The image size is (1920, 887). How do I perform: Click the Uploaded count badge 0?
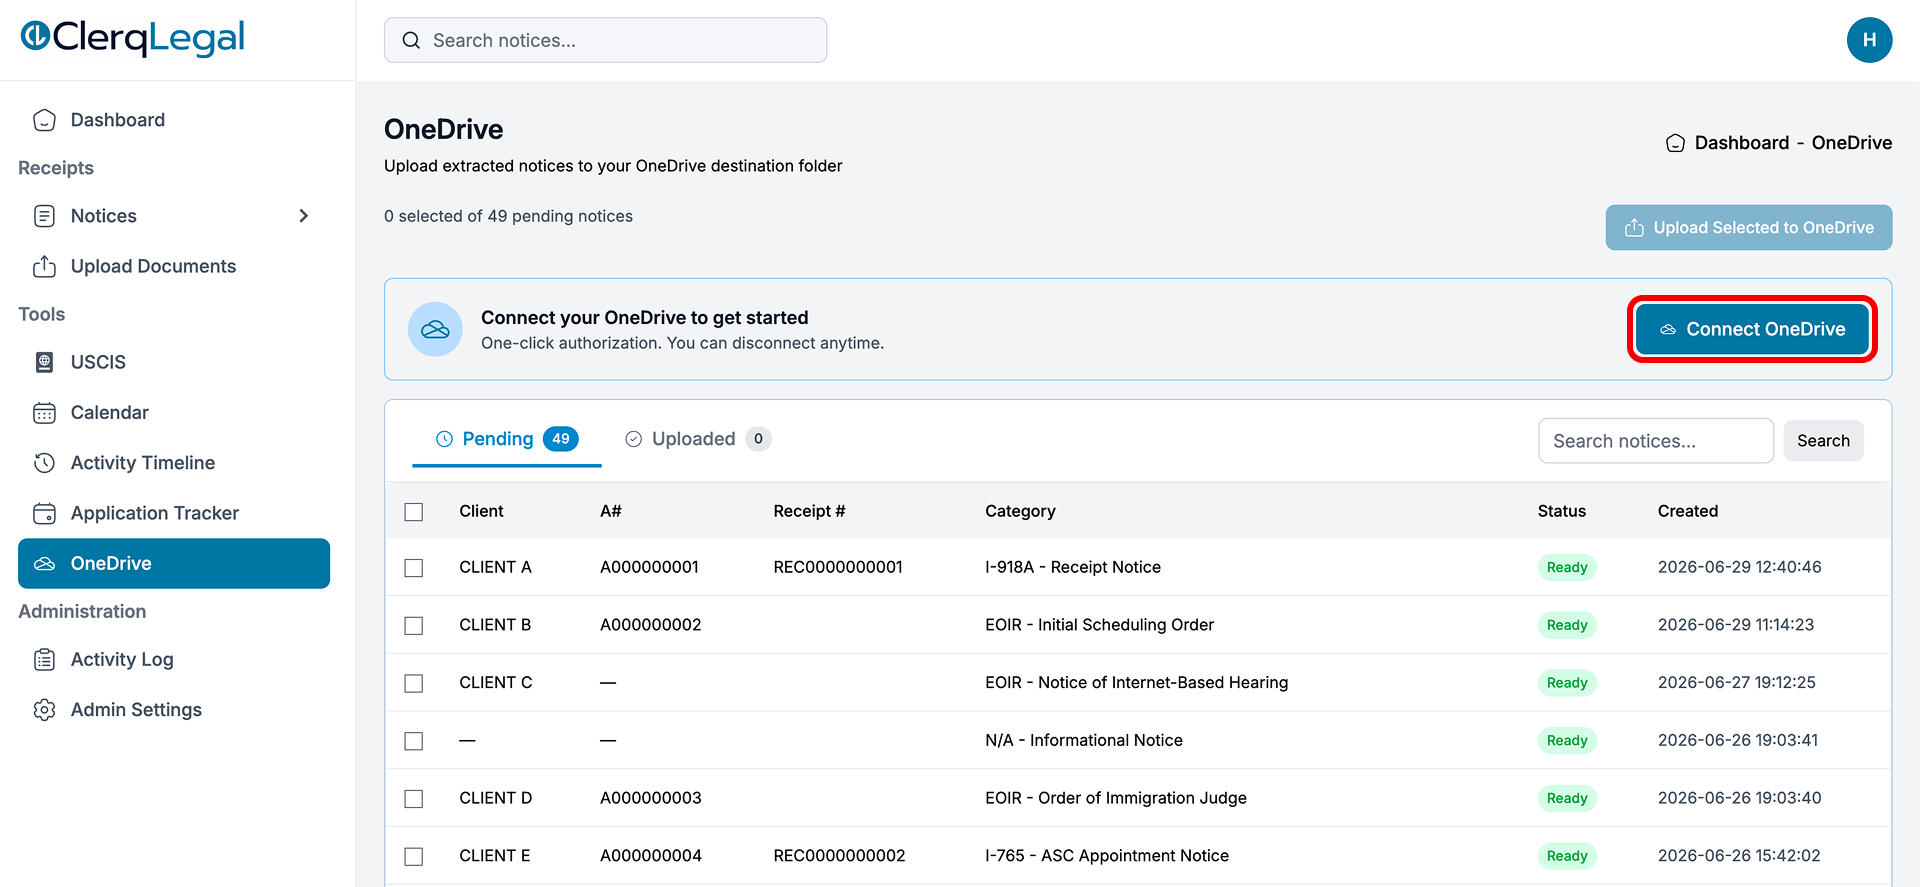758,439
